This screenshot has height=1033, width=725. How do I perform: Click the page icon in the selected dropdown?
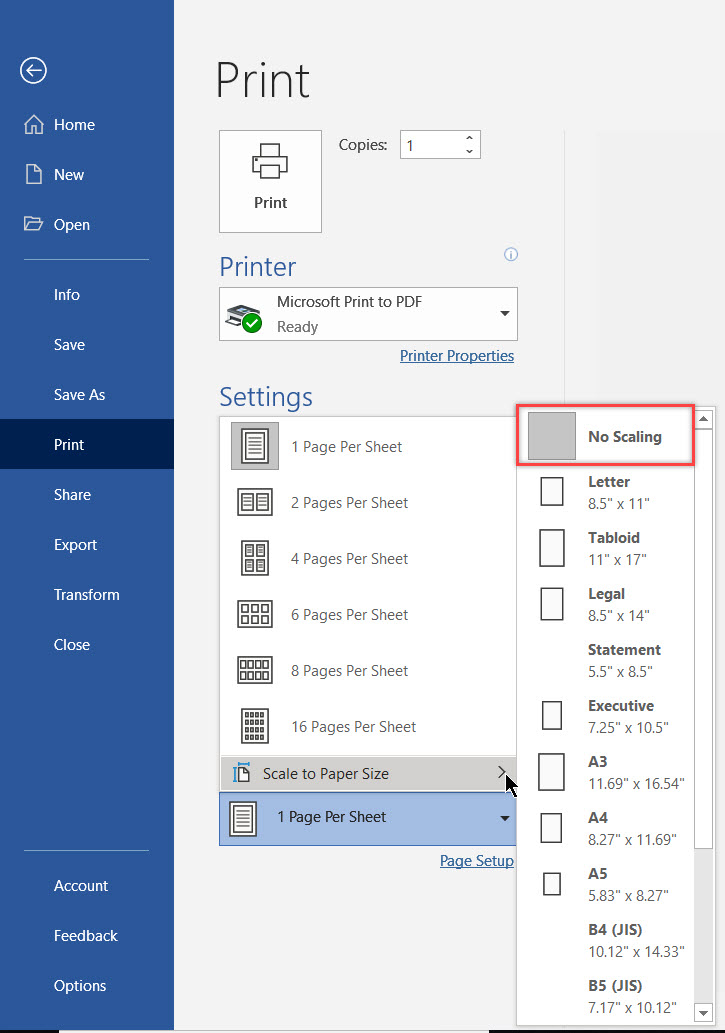(243, 819)
